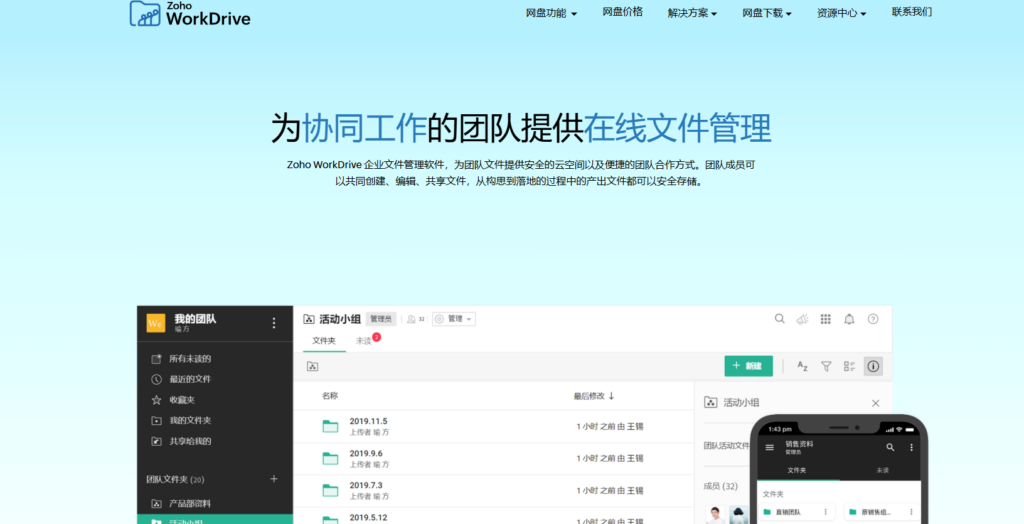The height and width of the screenshot is (524, 1024).
Task: Open the 管理 dropdown
Action: pos(454,319)
